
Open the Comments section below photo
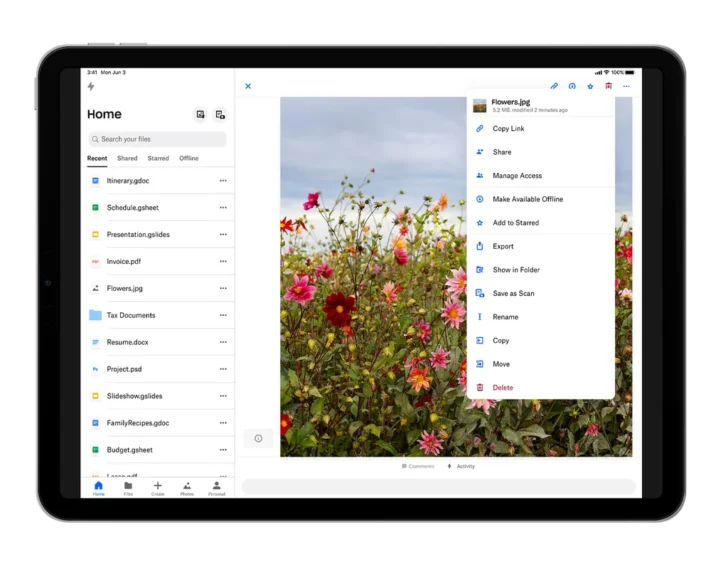click(418, 466)
